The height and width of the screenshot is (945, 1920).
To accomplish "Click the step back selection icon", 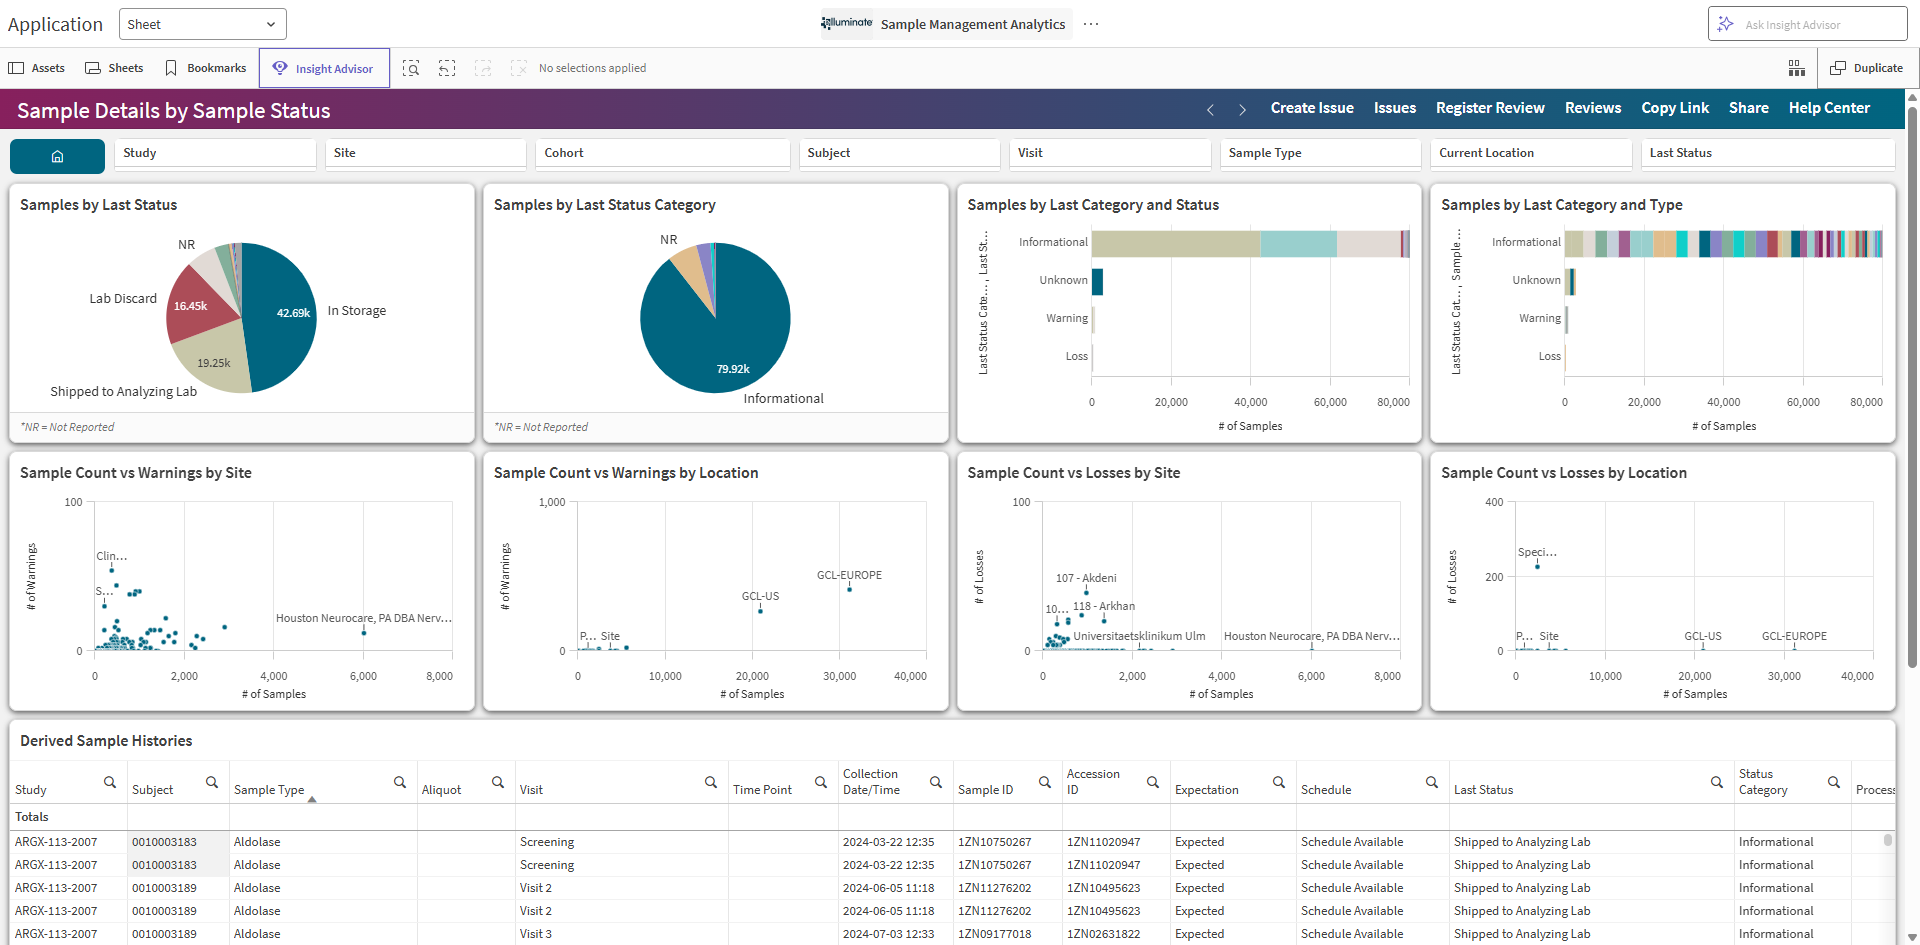I will click(447, 68).
